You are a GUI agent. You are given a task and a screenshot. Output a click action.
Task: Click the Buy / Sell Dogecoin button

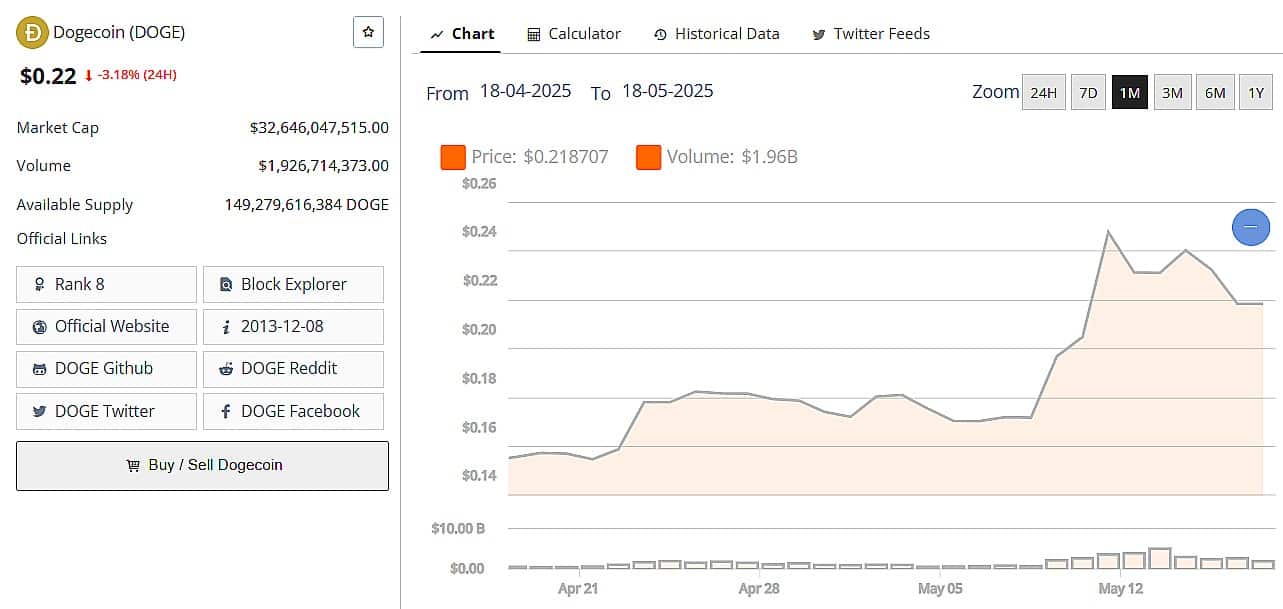[202, 465]
